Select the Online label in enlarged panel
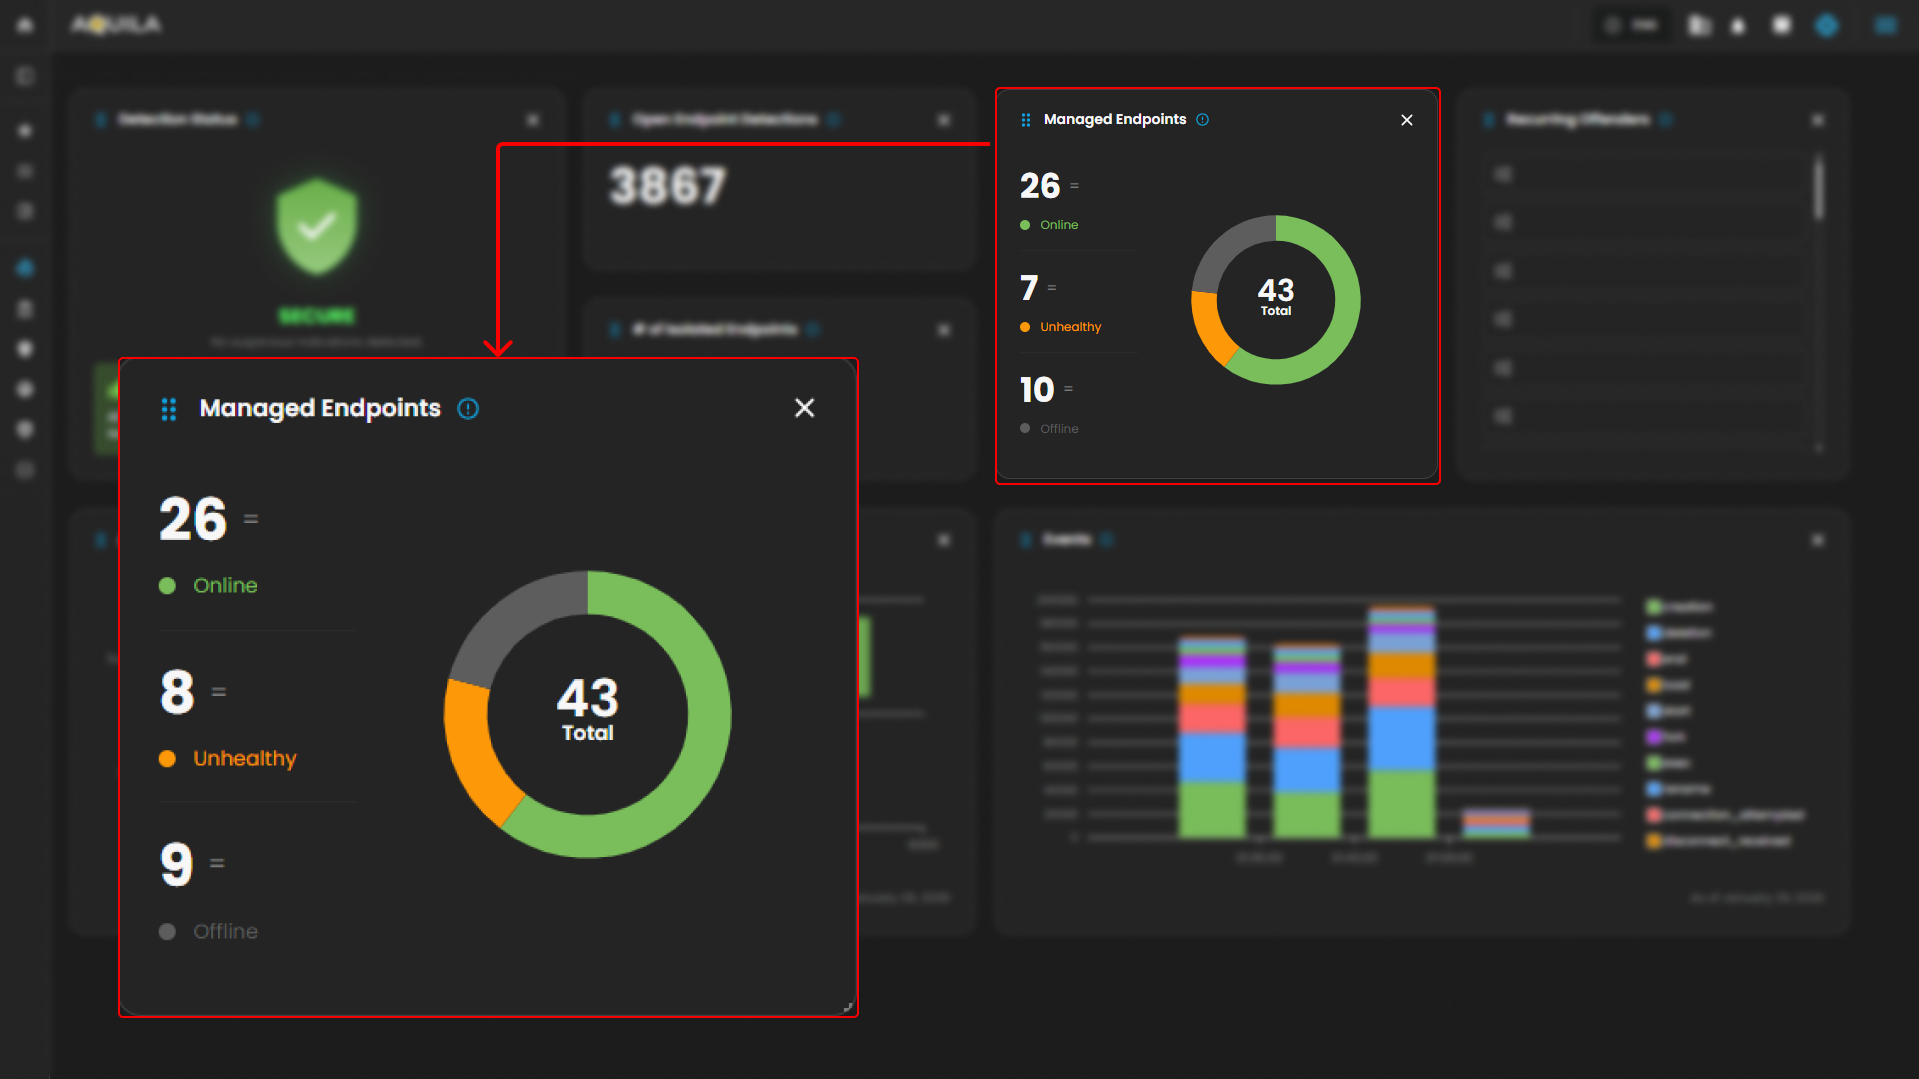Image resolution: width=1919 pixels, height=1079 pixels. click(x=225, y=586)
